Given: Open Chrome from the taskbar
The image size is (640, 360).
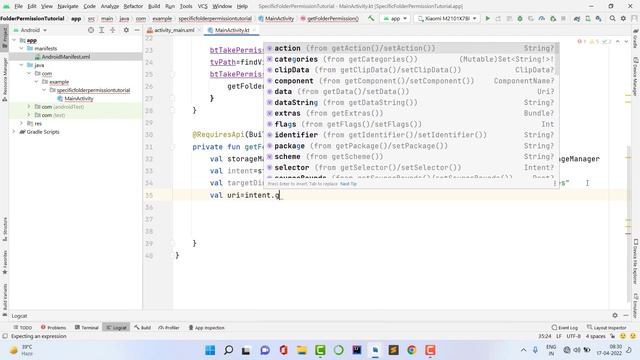Looking at the screenshot, I should coord(412,350).
